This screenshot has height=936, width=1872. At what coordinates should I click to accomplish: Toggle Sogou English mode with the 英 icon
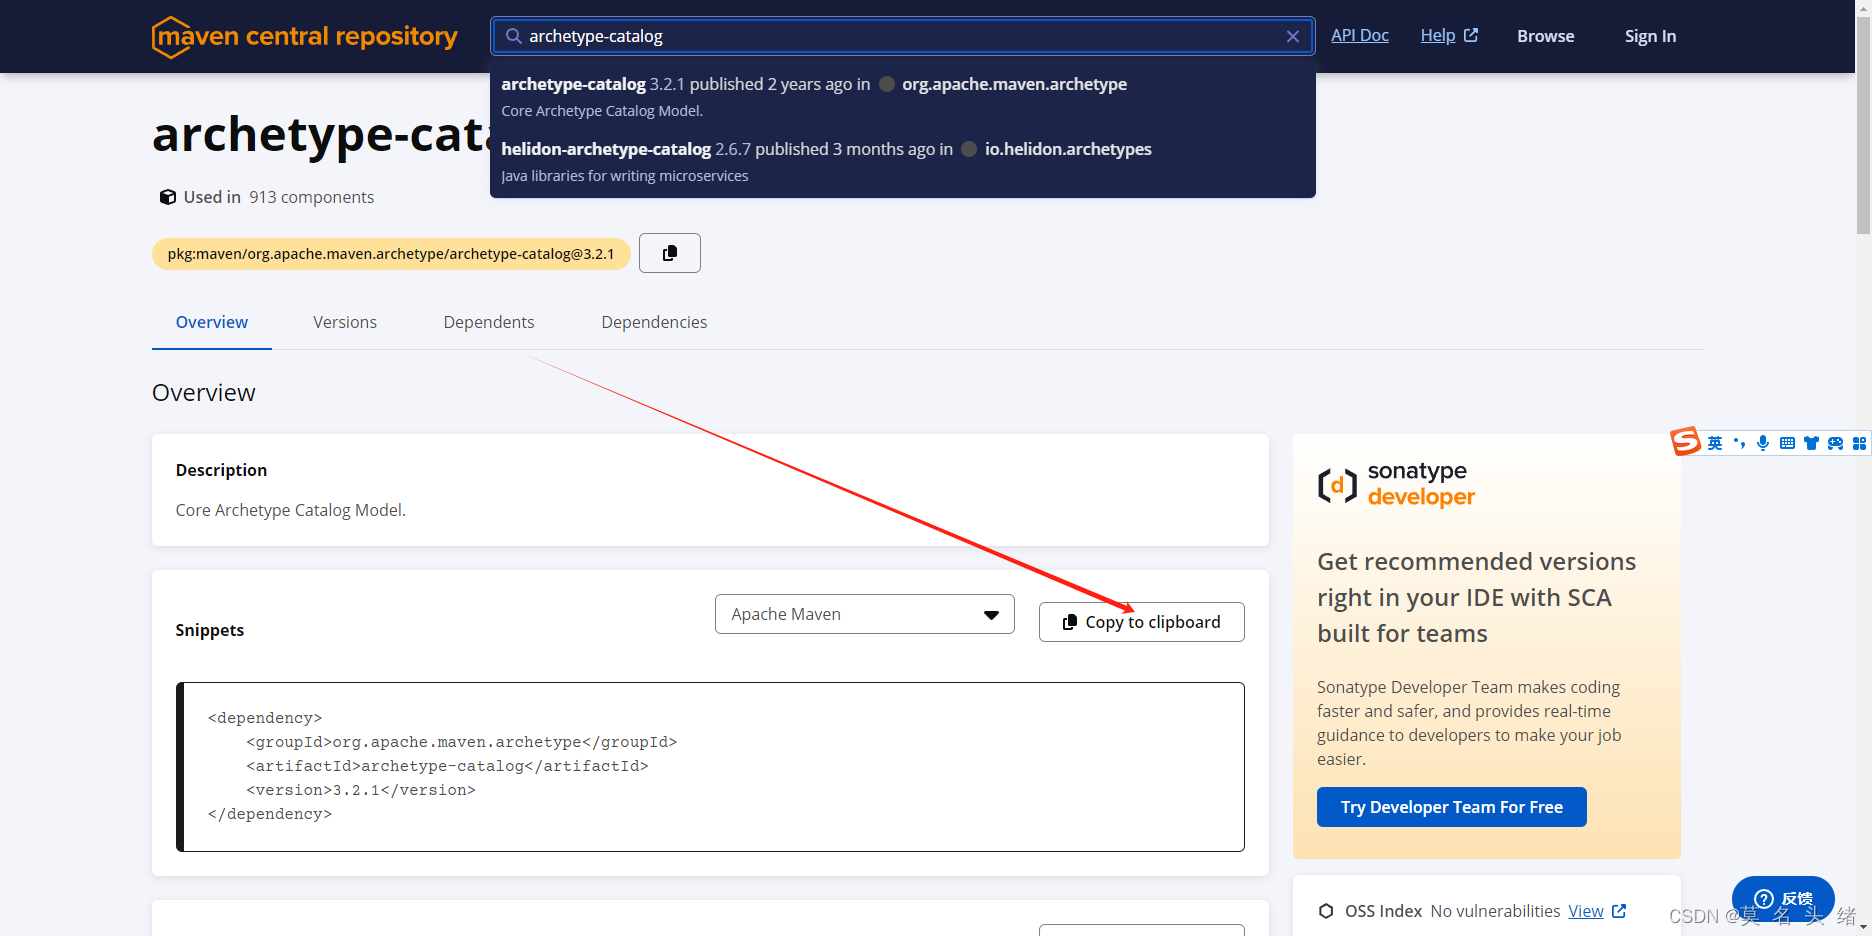[x=1714, y=443]
